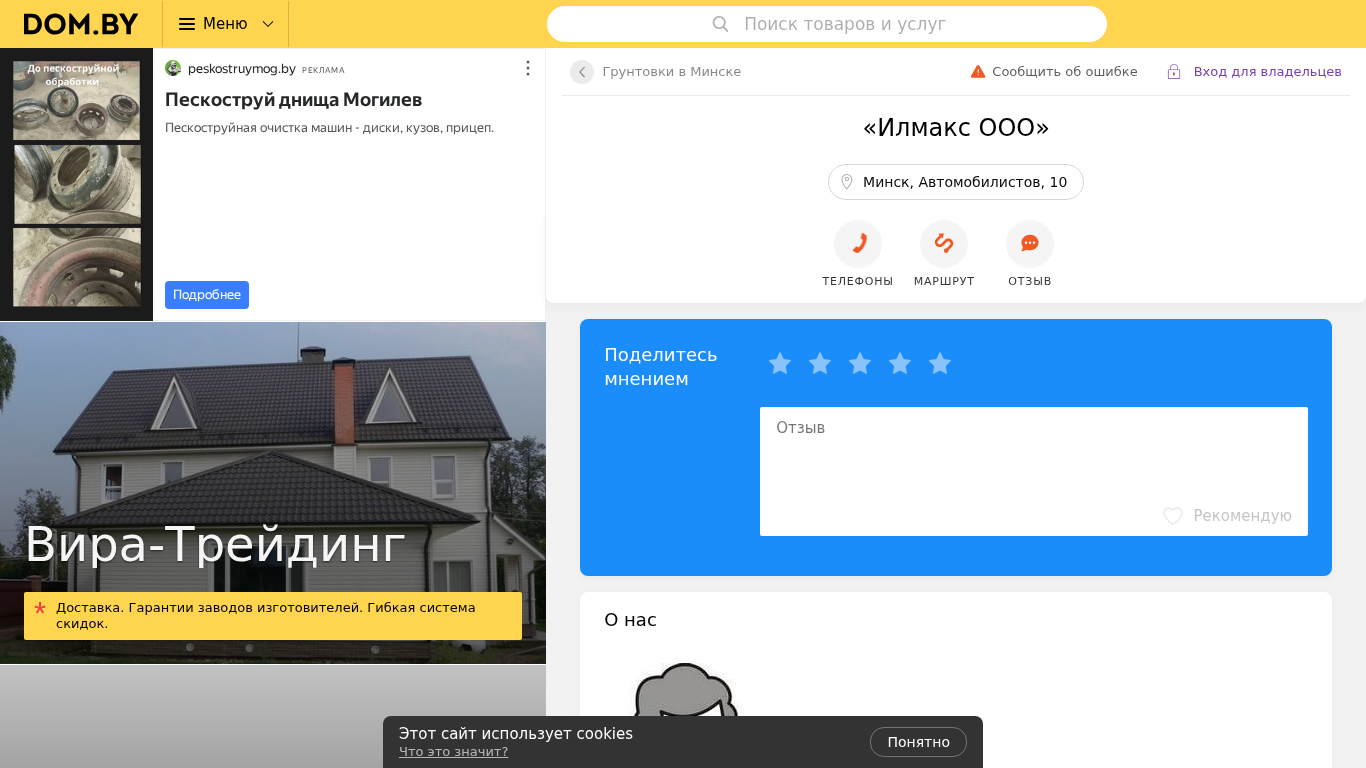Click the magnifier search icon
Image resolution: width=1366 pixels, height=768 pixels.
point(720,24)
